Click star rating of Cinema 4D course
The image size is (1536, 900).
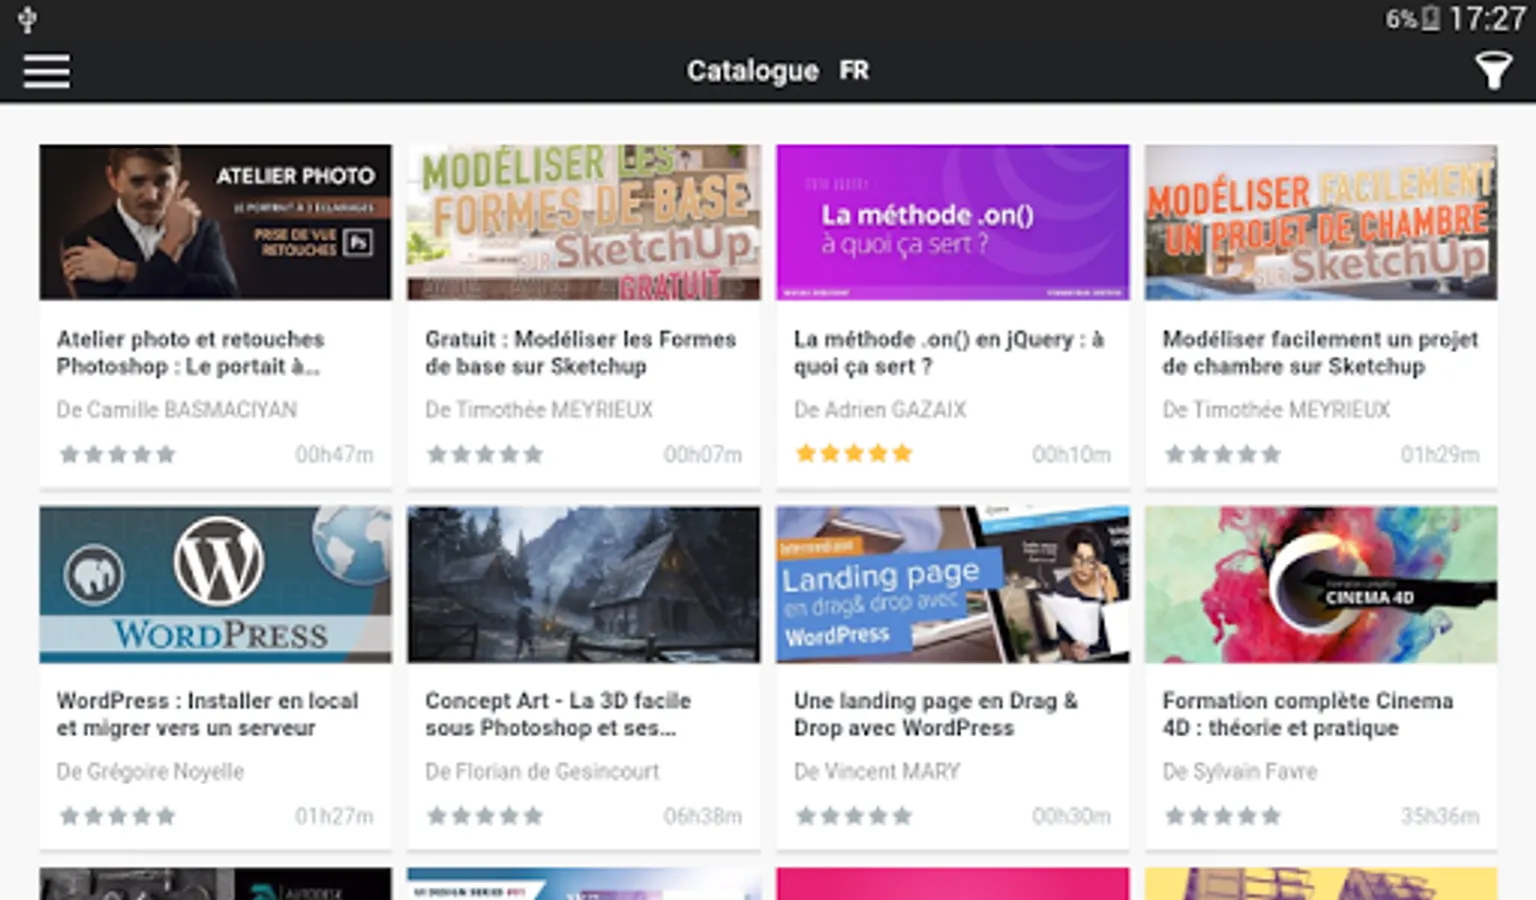coord(1223,816)
